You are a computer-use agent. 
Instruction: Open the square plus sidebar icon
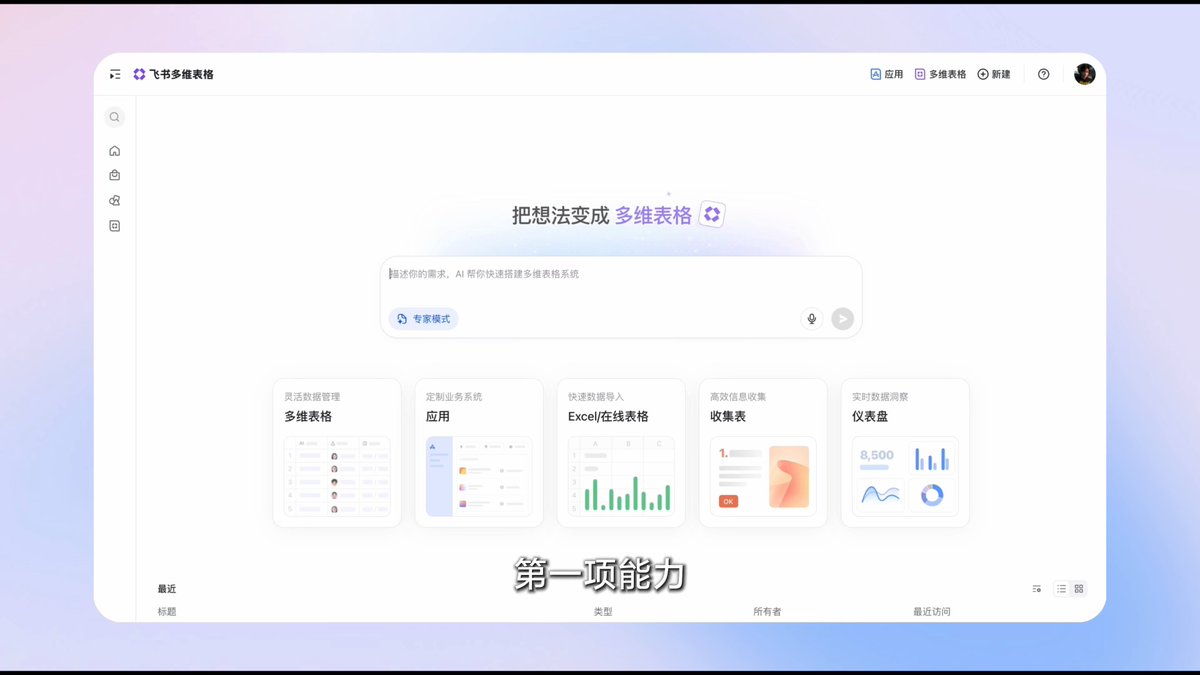click(x=115, y=226)
